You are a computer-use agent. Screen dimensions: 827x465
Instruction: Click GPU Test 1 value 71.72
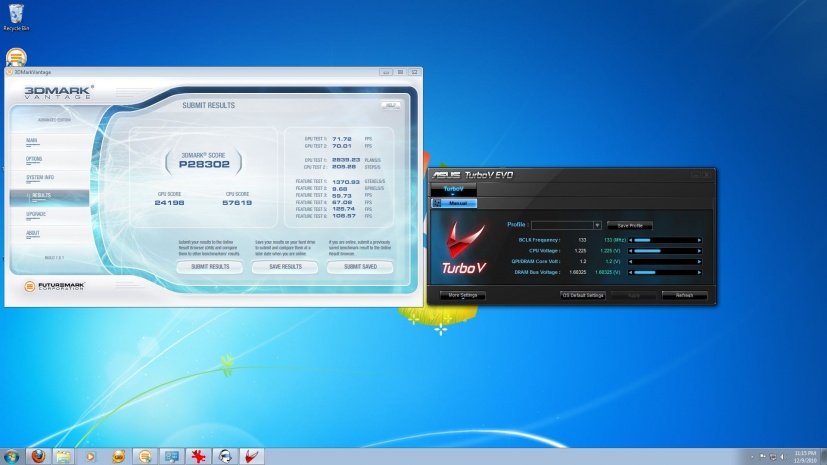click(342, 139)
